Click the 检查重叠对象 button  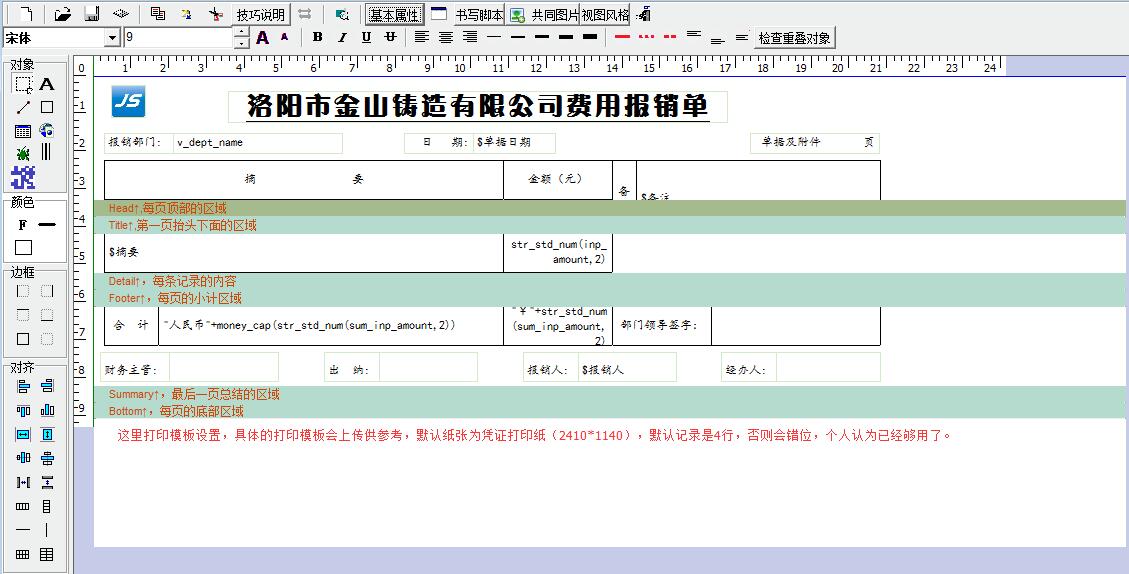tap(794, 38)
